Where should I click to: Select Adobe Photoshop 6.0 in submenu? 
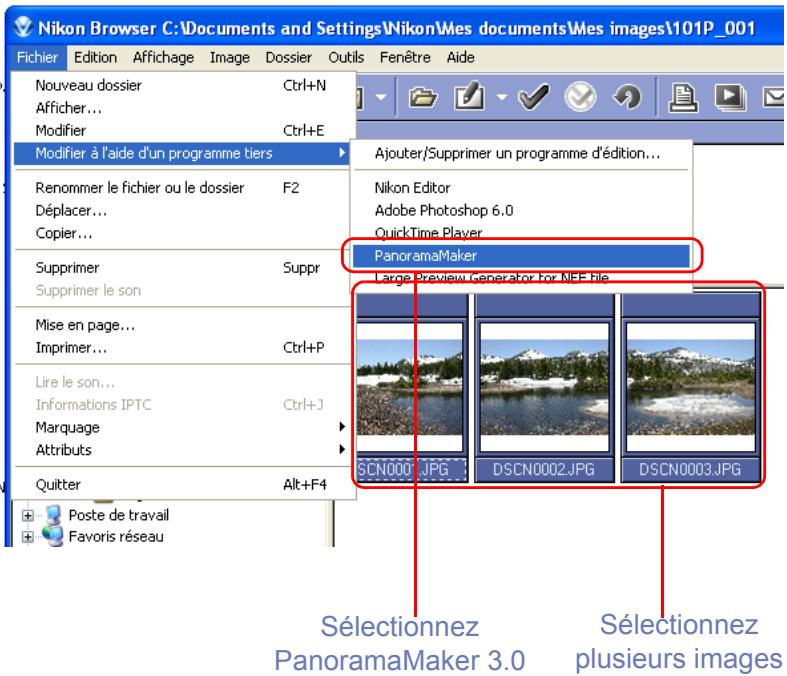tap(521, 210)
